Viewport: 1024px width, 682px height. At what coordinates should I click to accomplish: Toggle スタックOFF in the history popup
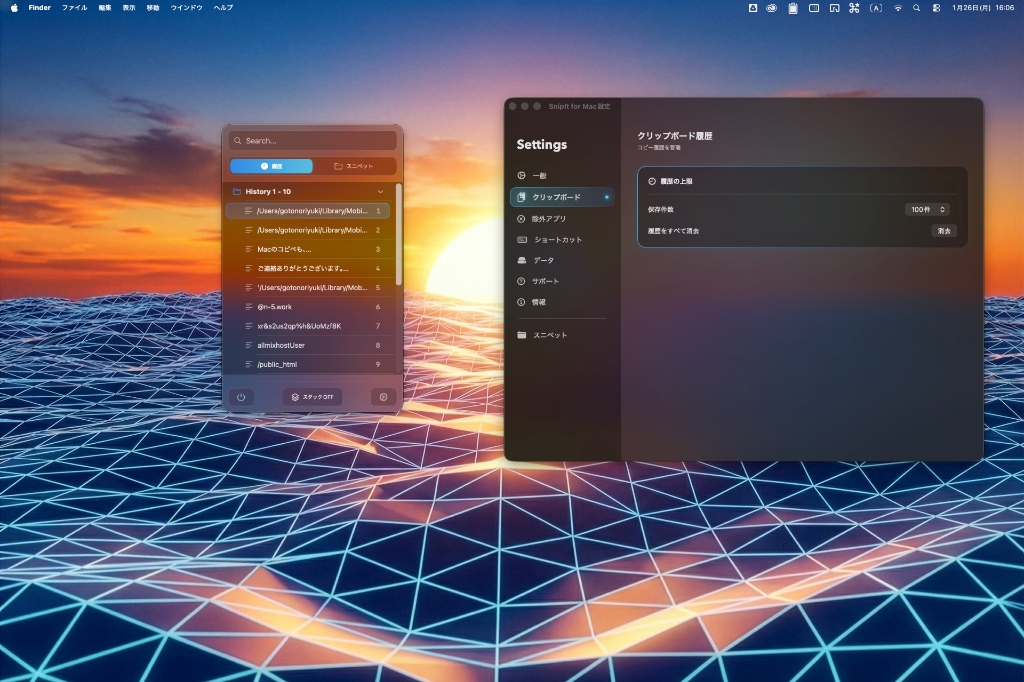pyautogui.click(x=311, y=396)
